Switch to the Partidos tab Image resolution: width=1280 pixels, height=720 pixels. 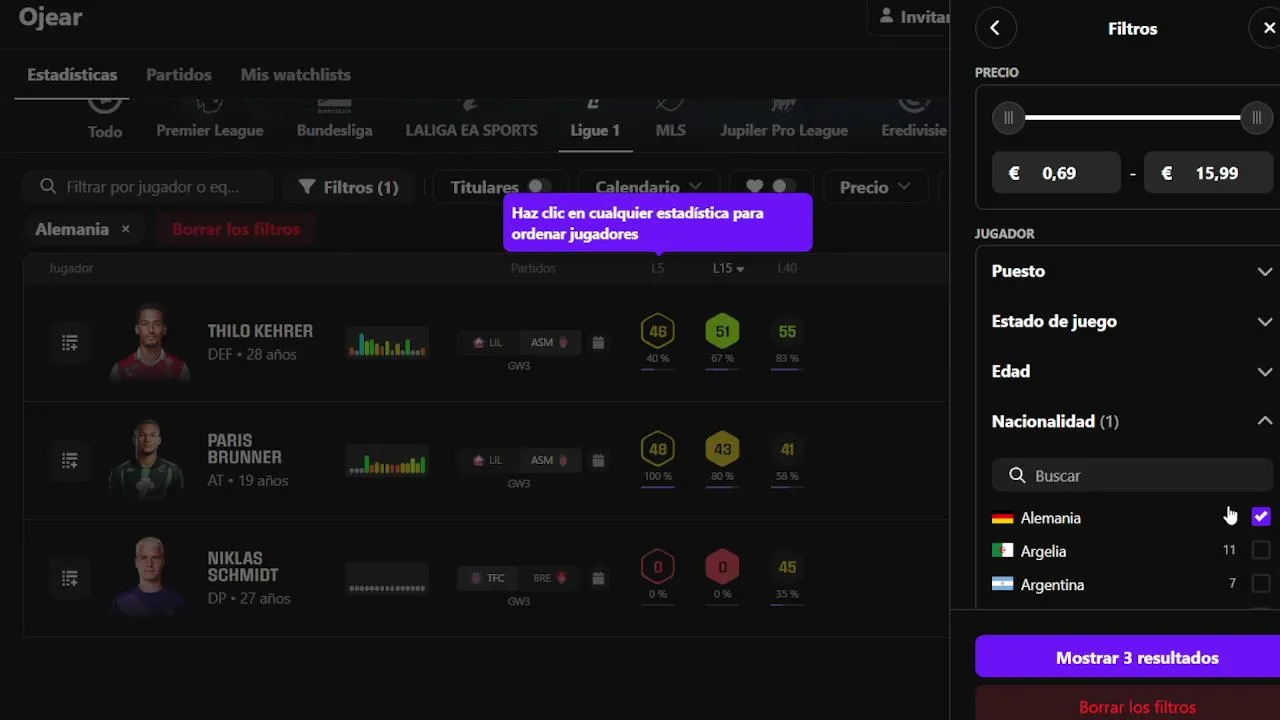click(179, 74)
